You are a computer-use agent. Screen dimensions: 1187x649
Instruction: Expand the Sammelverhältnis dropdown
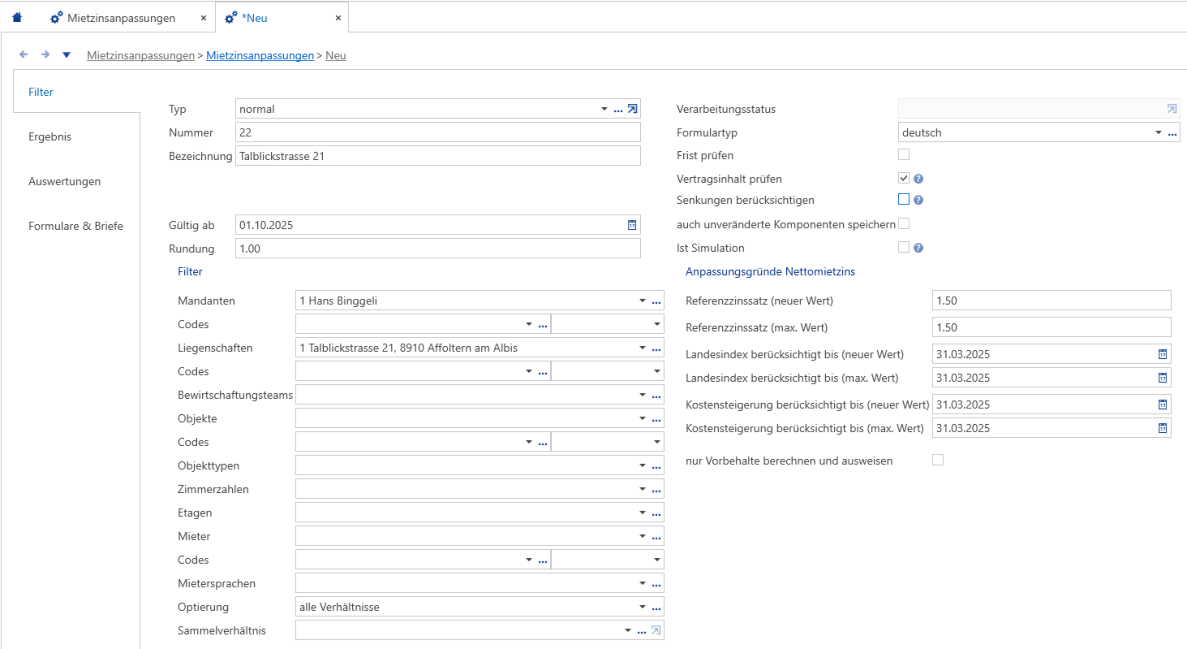click(628, 630)
